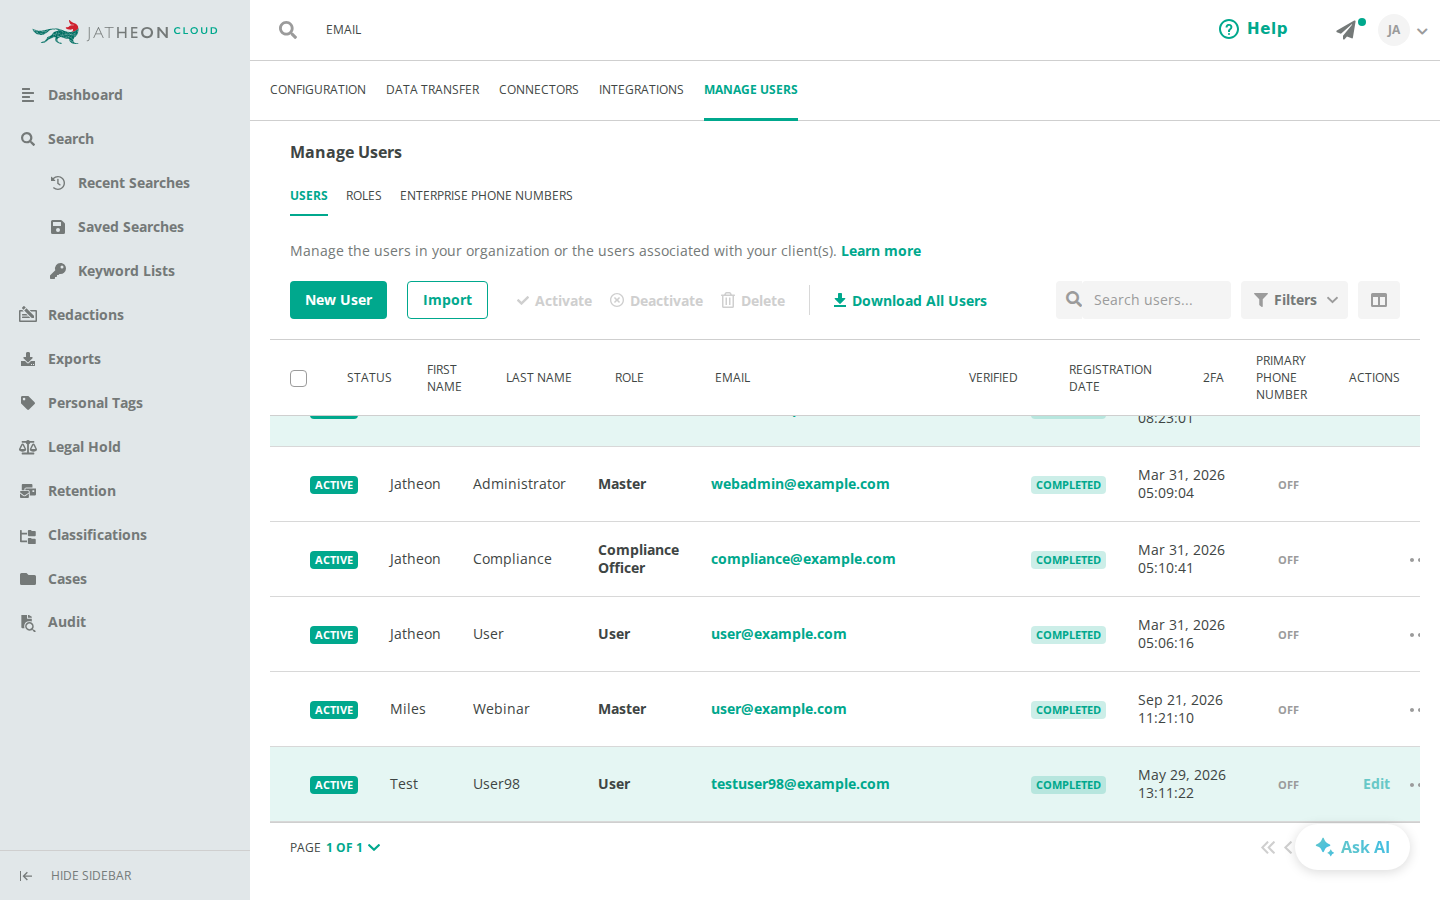Switch to the Configuration tab
This screenshot has height=900, width=1440.
click(x=318, y=90)
